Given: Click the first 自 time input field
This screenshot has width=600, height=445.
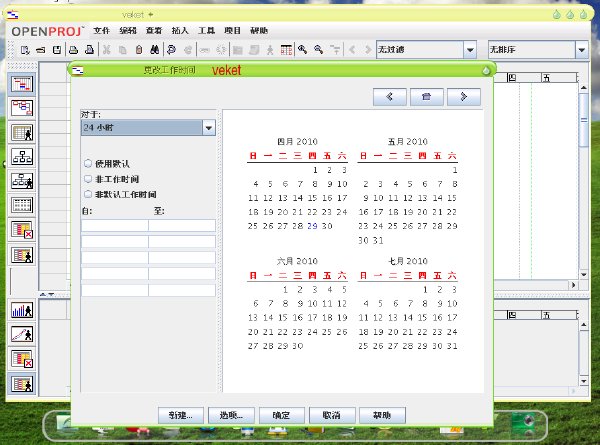Looking at the screenshot, I should tap(114, 225).
